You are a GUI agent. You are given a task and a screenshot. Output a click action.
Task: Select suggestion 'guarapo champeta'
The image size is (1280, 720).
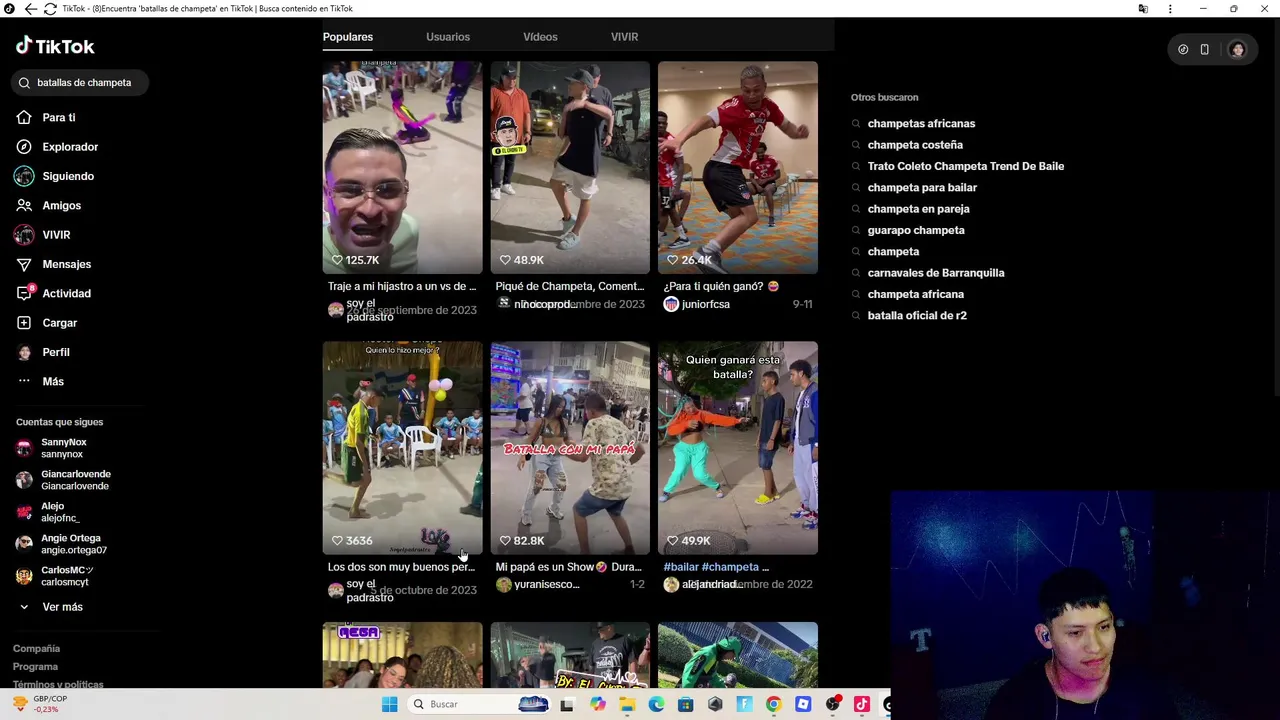(x=916, y=230)
